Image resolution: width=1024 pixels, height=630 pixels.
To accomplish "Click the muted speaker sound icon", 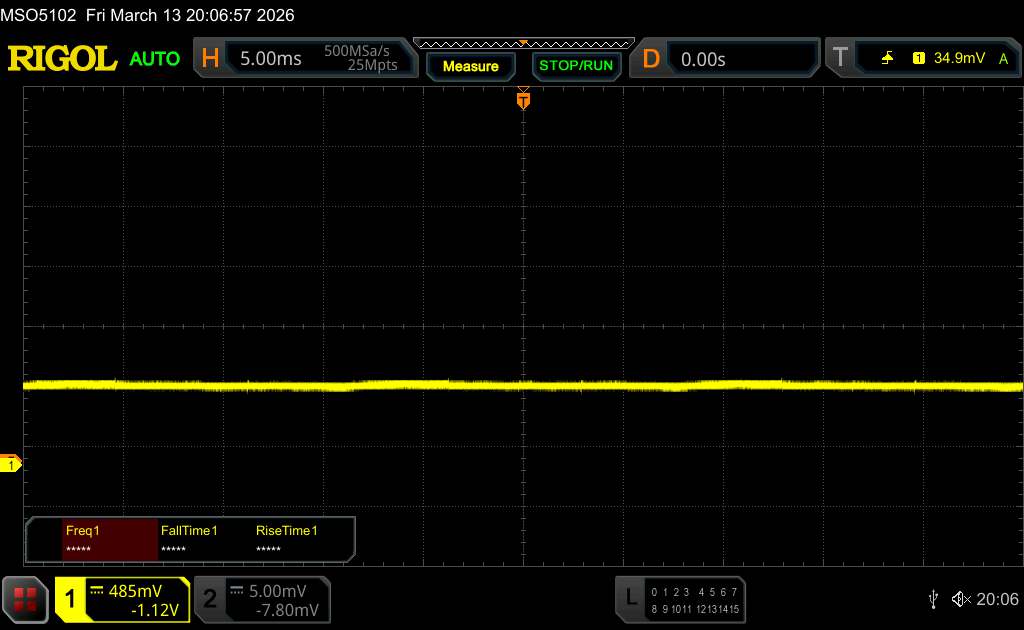I will 960,599.
